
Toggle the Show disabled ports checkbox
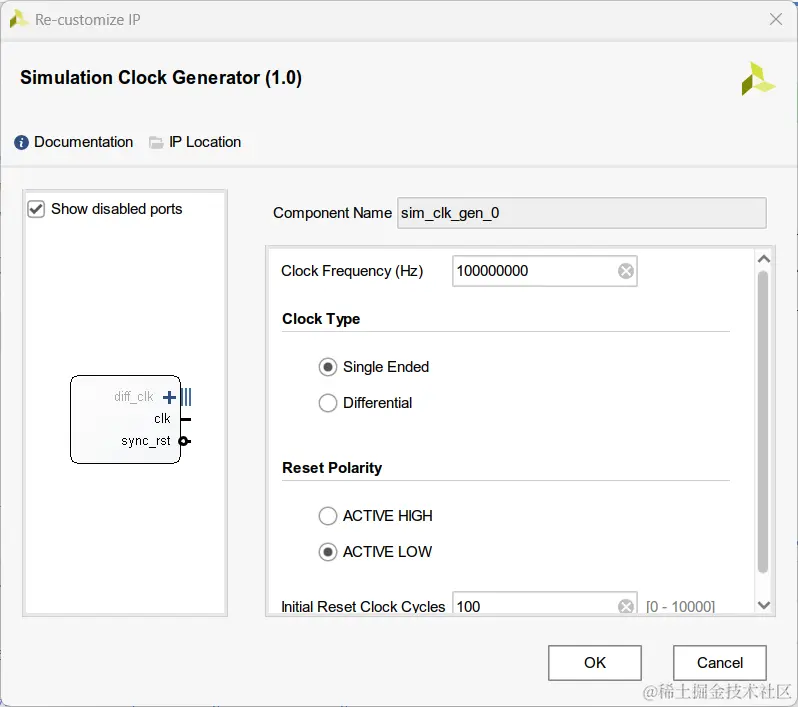36,209
